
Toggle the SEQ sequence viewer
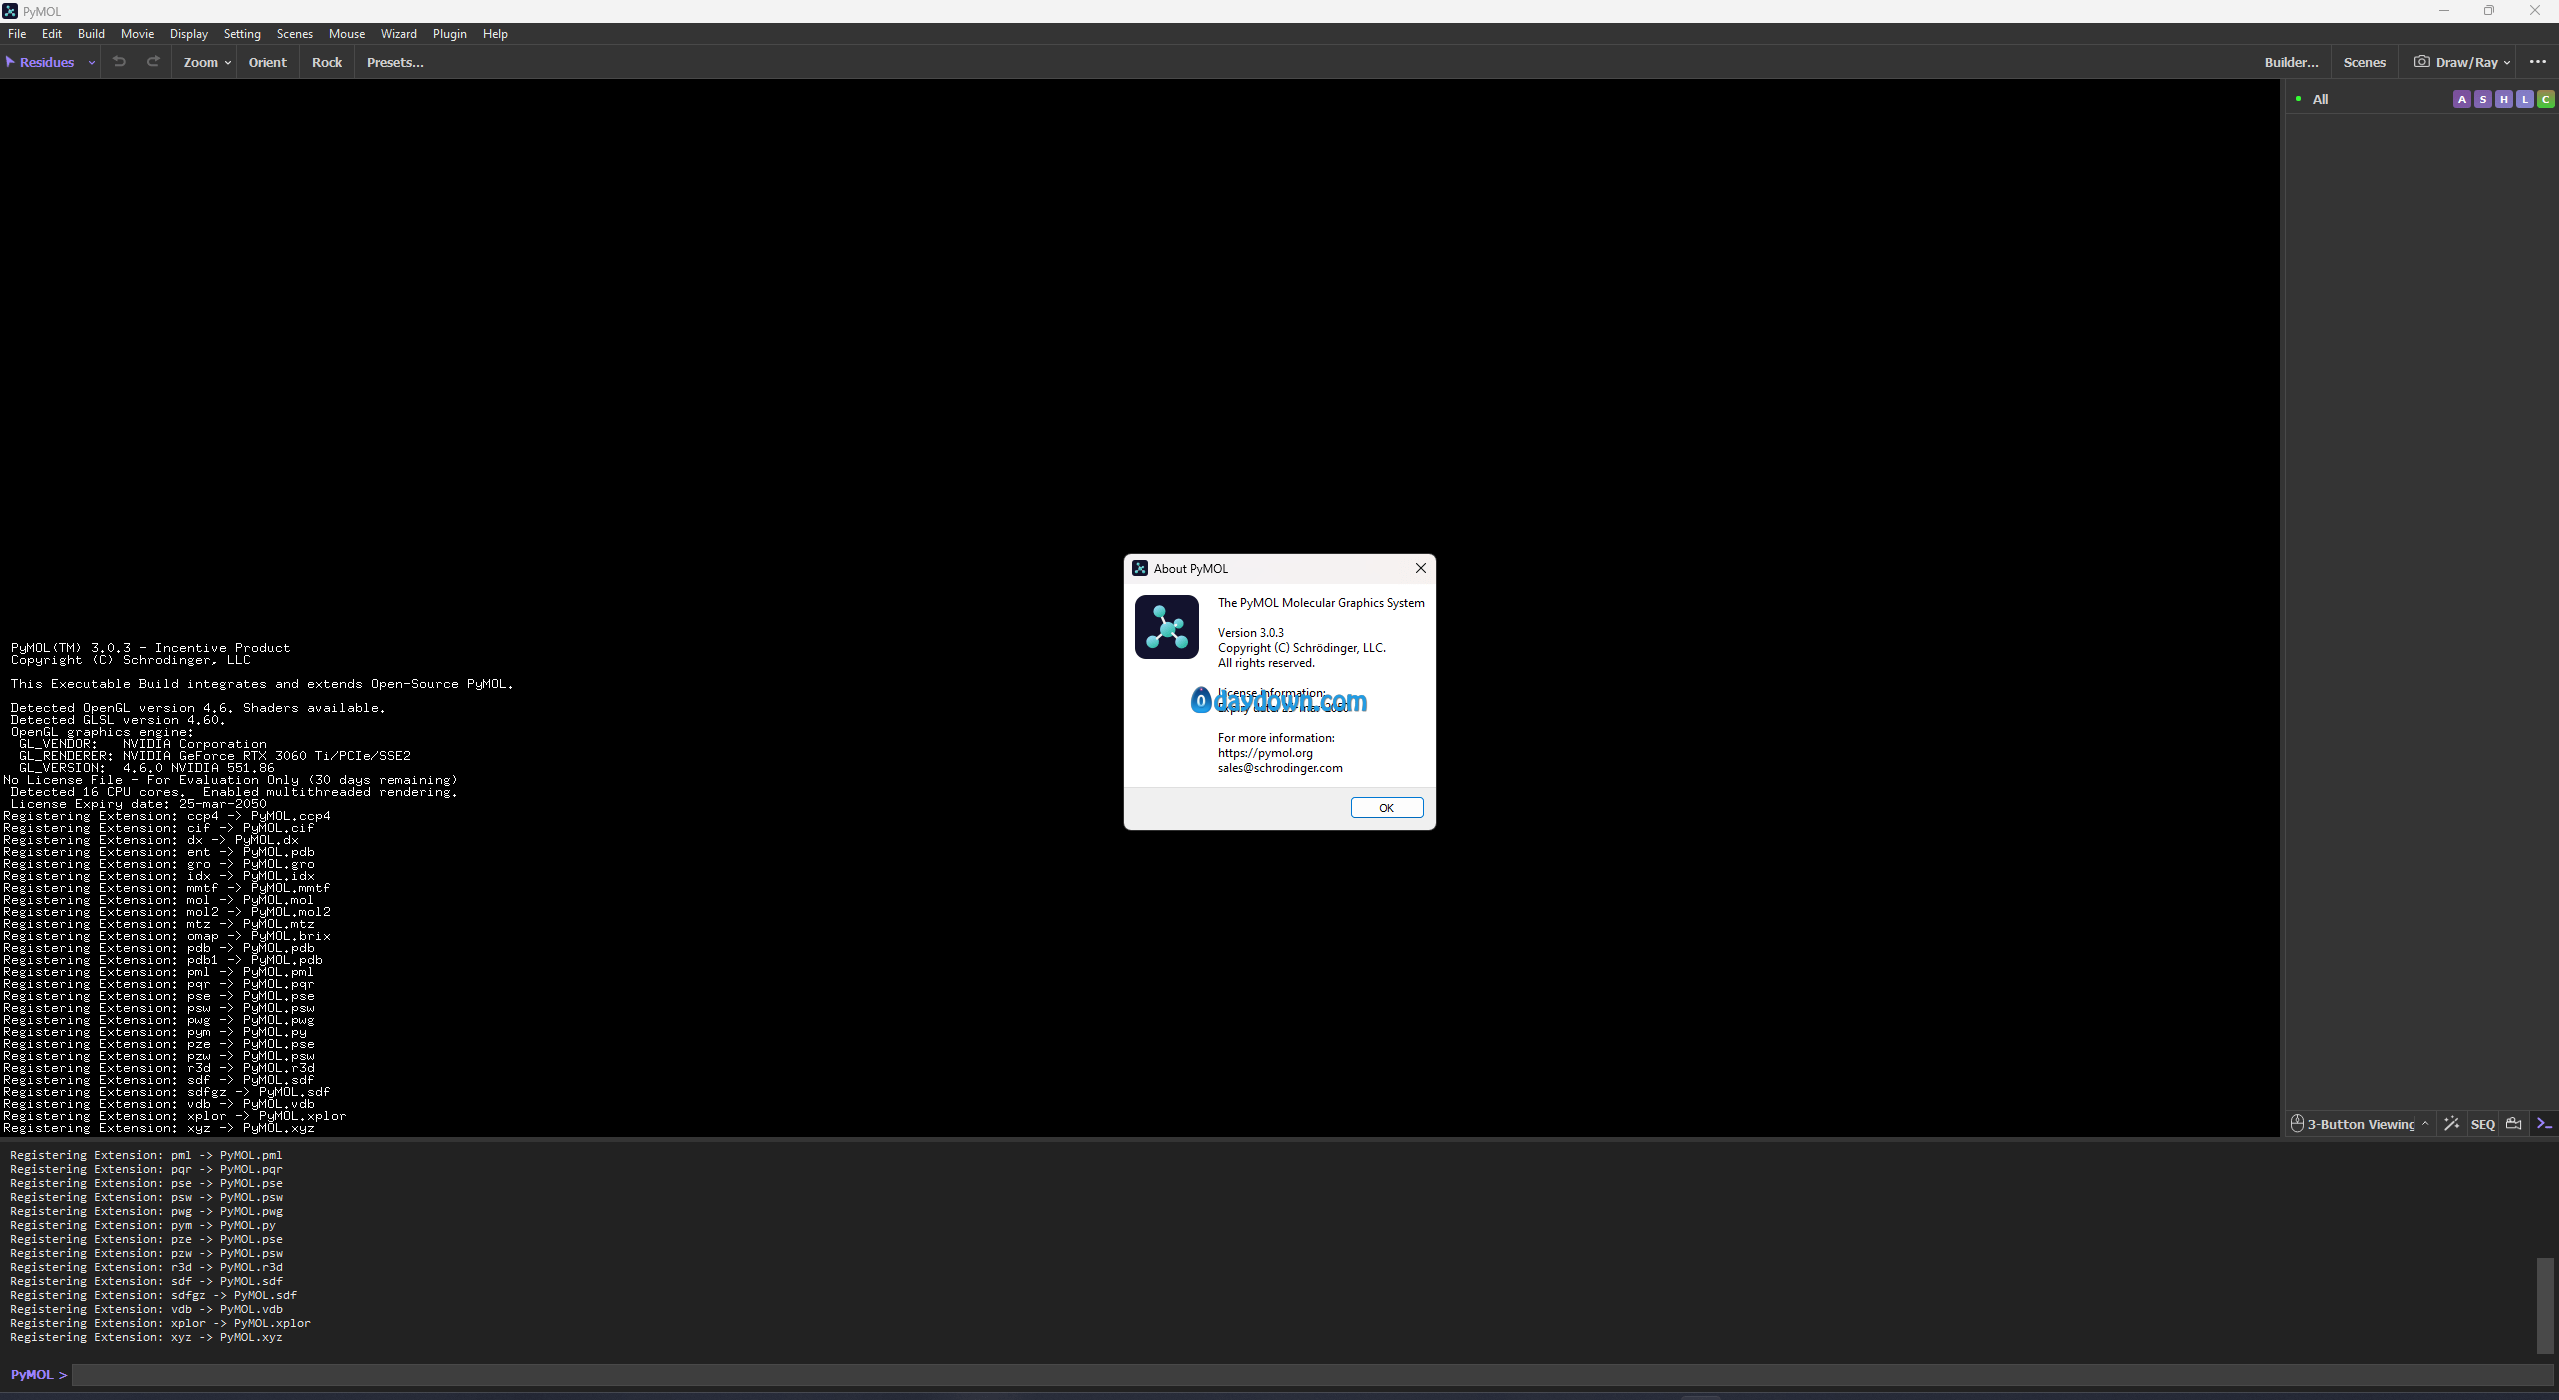2482,1124
